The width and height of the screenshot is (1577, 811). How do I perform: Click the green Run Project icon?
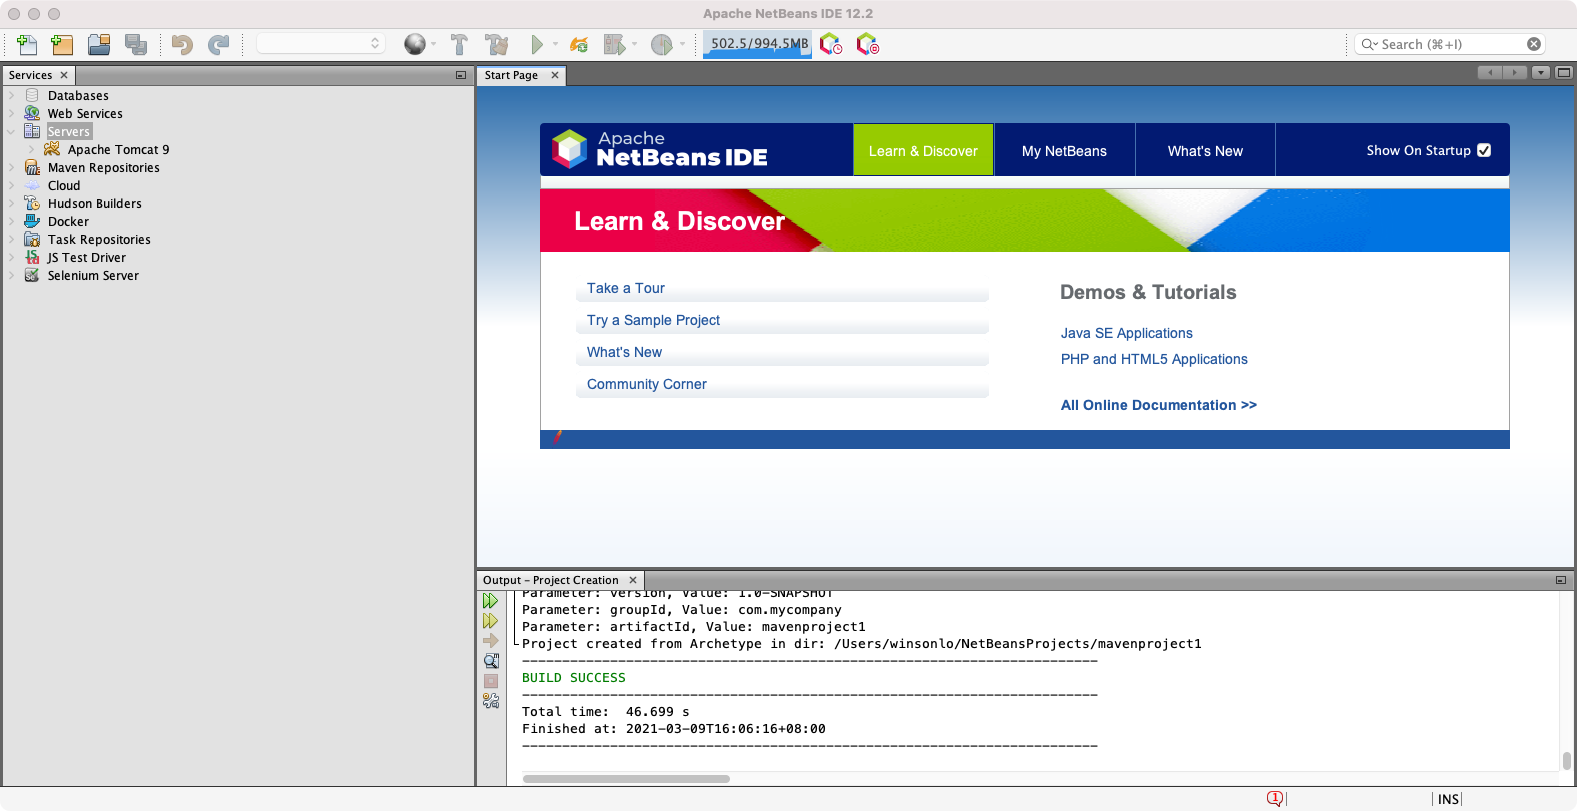537,44
